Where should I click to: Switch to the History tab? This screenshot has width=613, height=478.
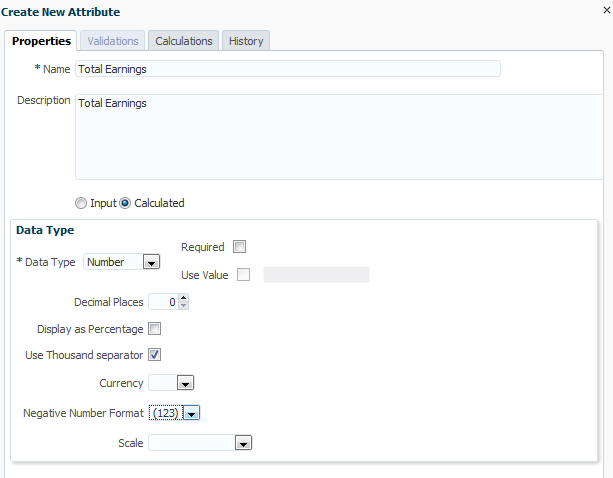click(245, 41)
